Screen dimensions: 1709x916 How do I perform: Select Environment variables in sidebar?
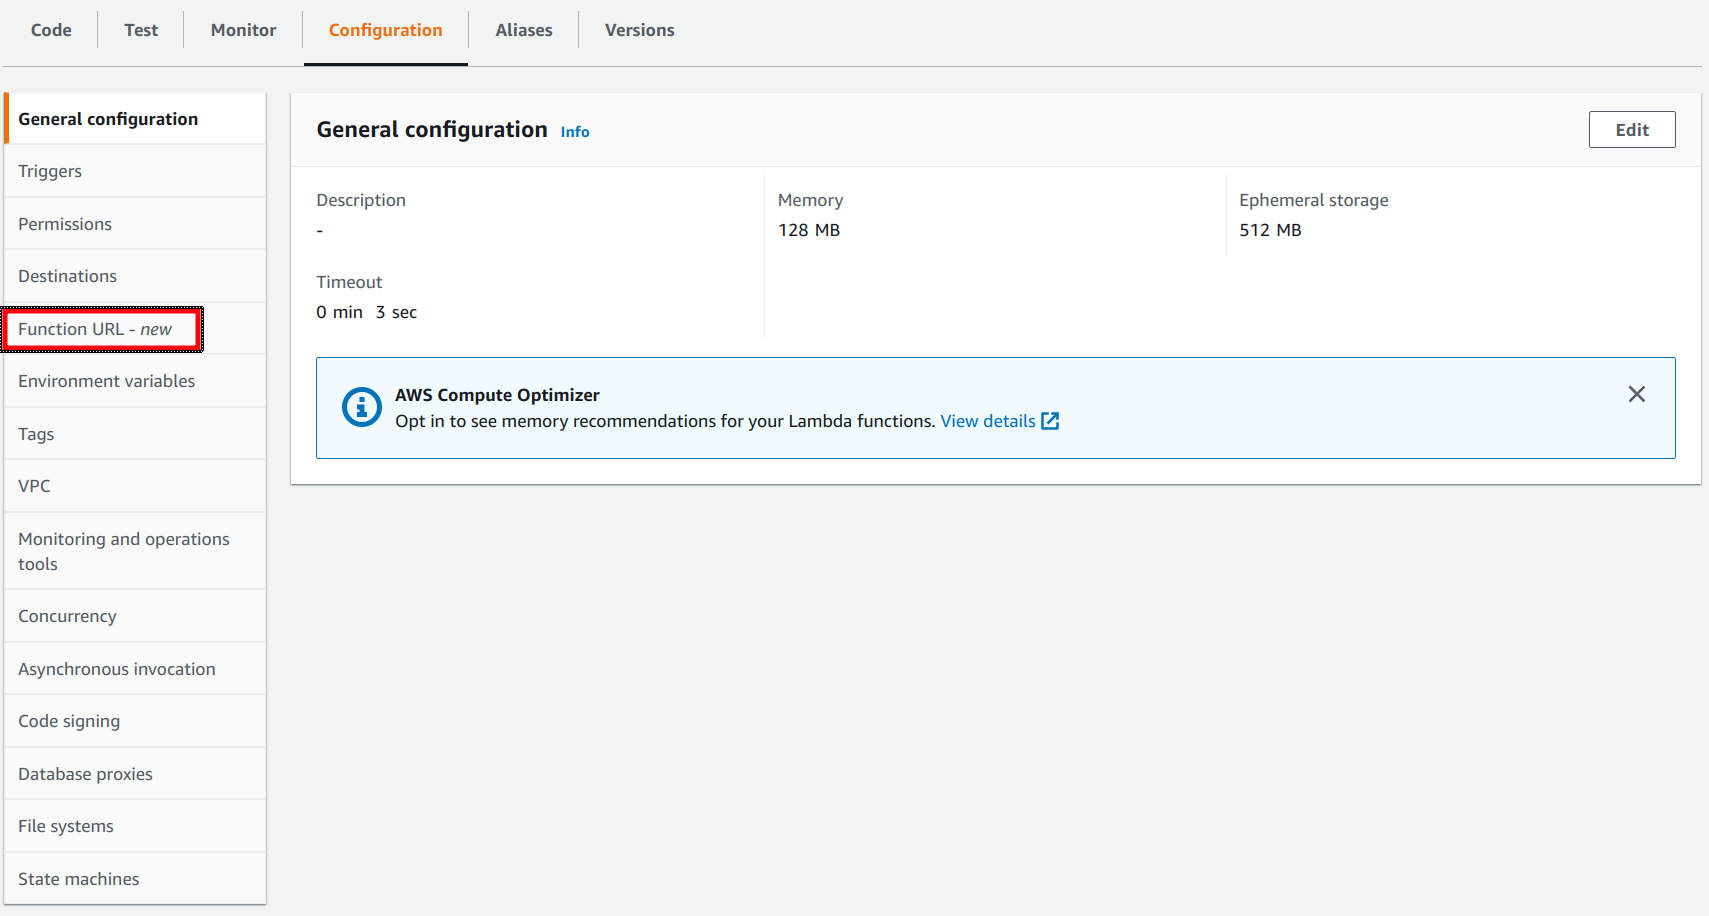click(106, 381)
